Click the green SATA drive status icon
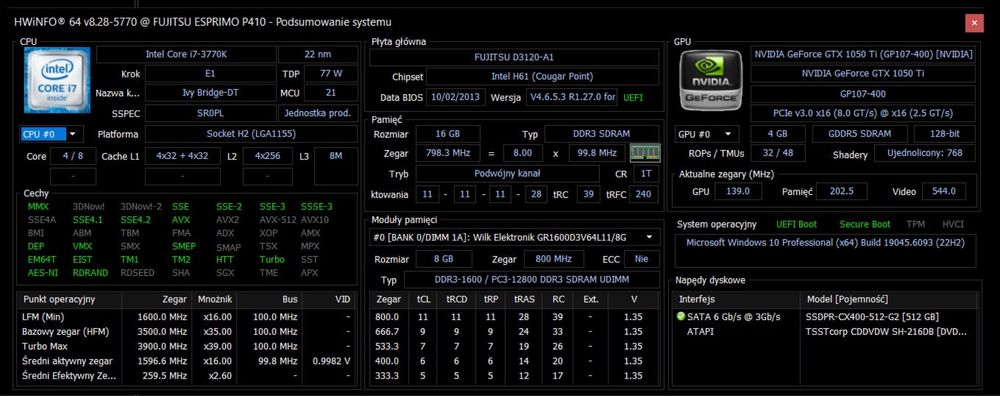Viewport: 1000px width, 396px height. [681, 317]
